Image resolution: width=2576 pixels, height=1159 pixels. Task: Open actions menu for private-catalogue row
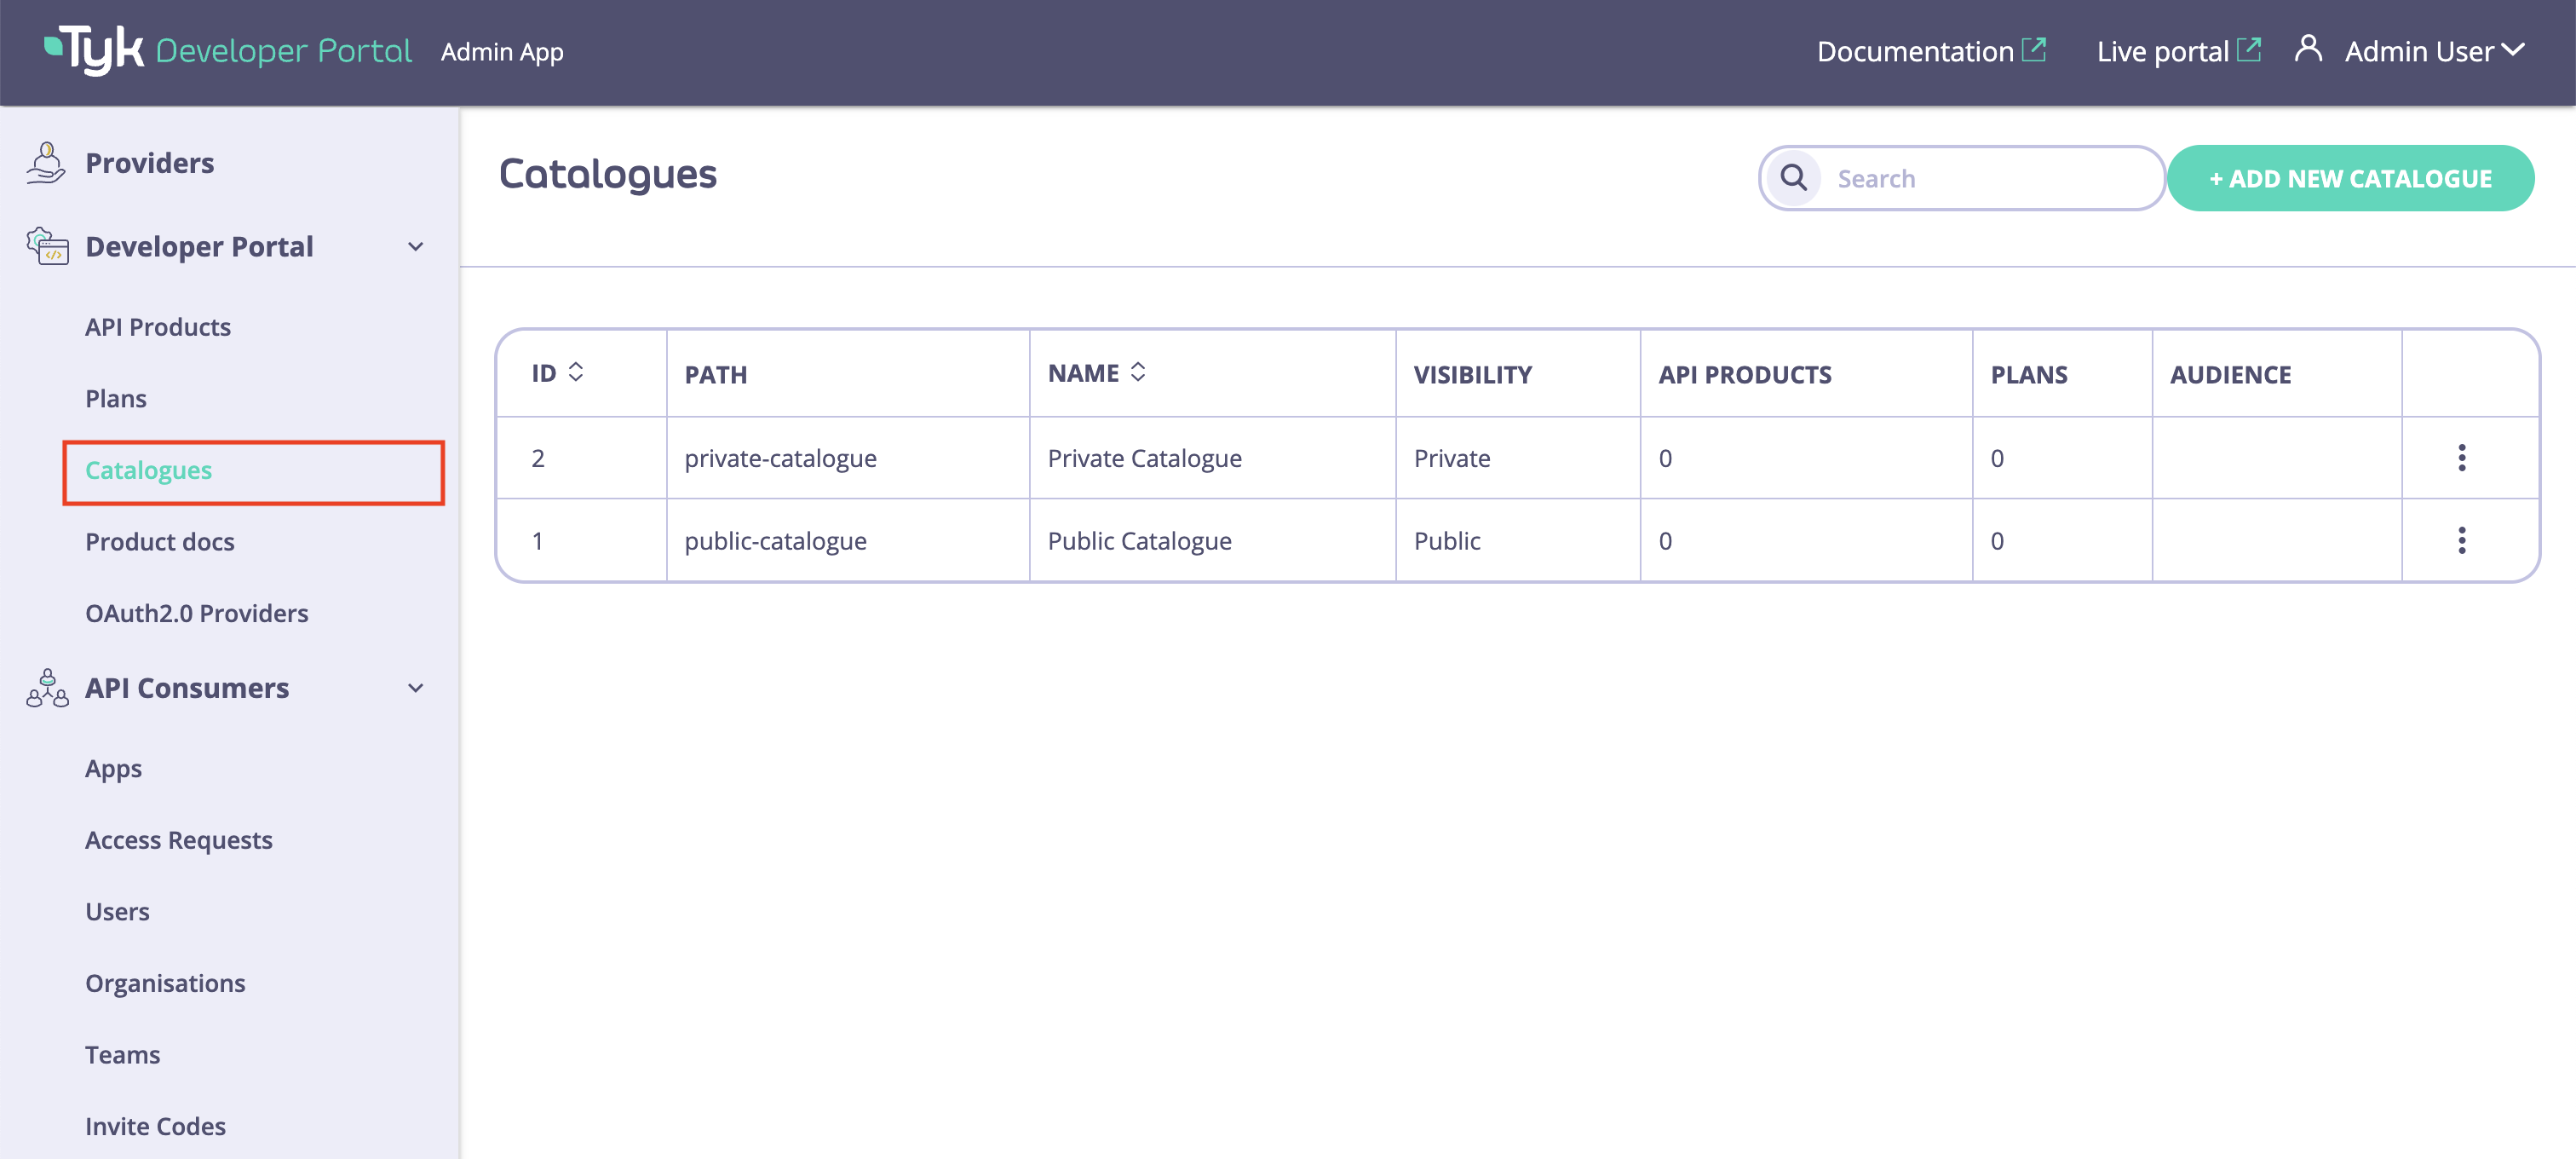pyautogui.click(x=2461, y=458)
